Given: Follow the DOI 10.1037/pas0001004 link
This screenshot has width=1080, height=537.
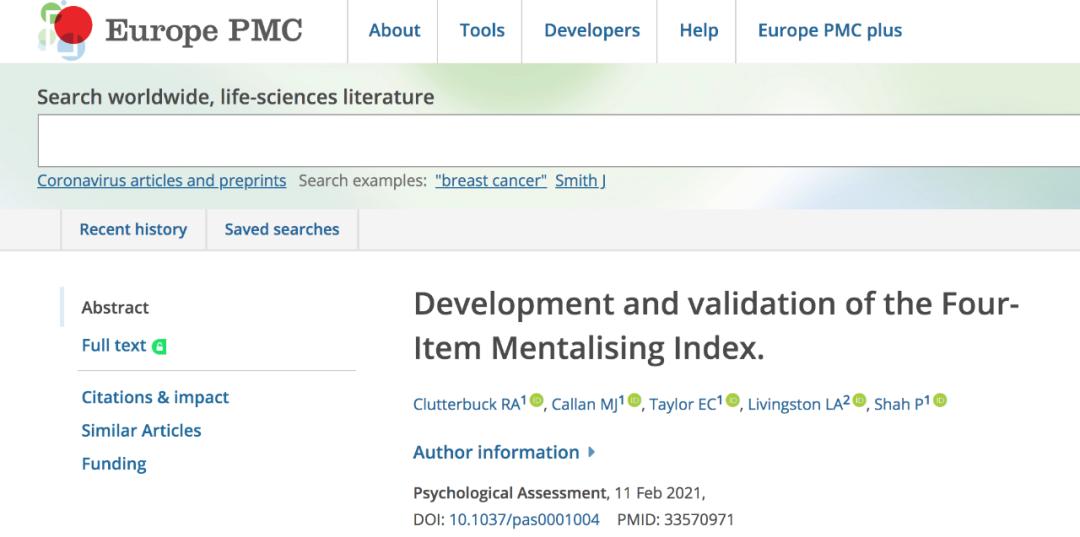Looking at the screenshot, I should 524,519.
